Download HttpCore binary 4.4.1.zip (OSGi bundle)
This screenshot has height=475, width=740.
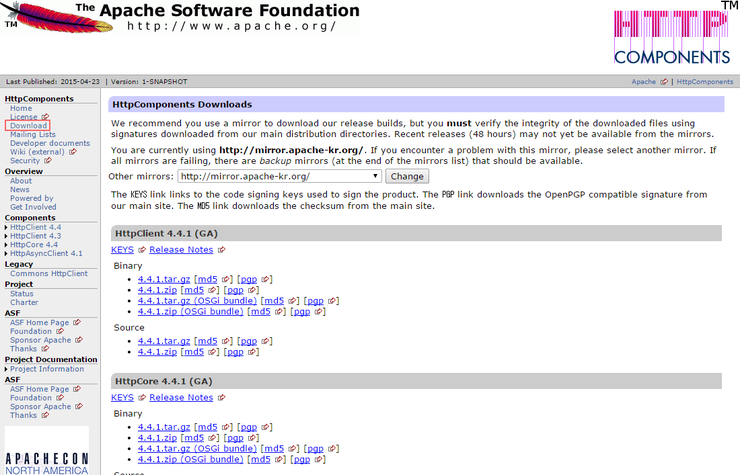tap(191, 459)
